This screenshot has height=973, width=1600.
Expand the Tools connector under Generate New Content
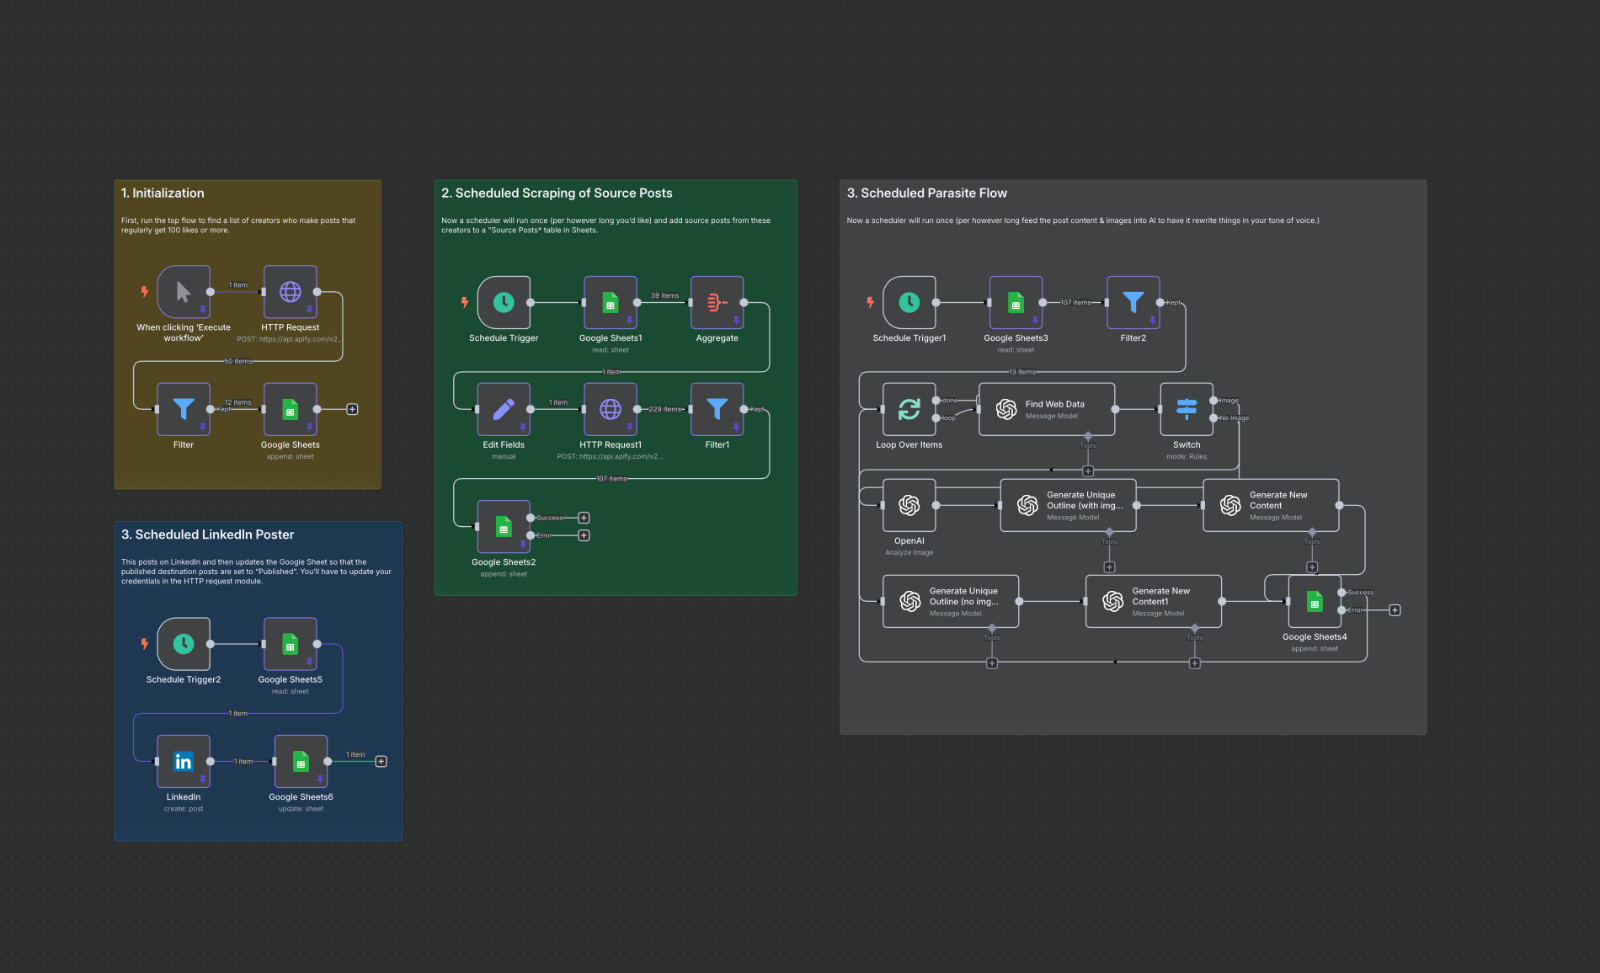[1312, 567]
